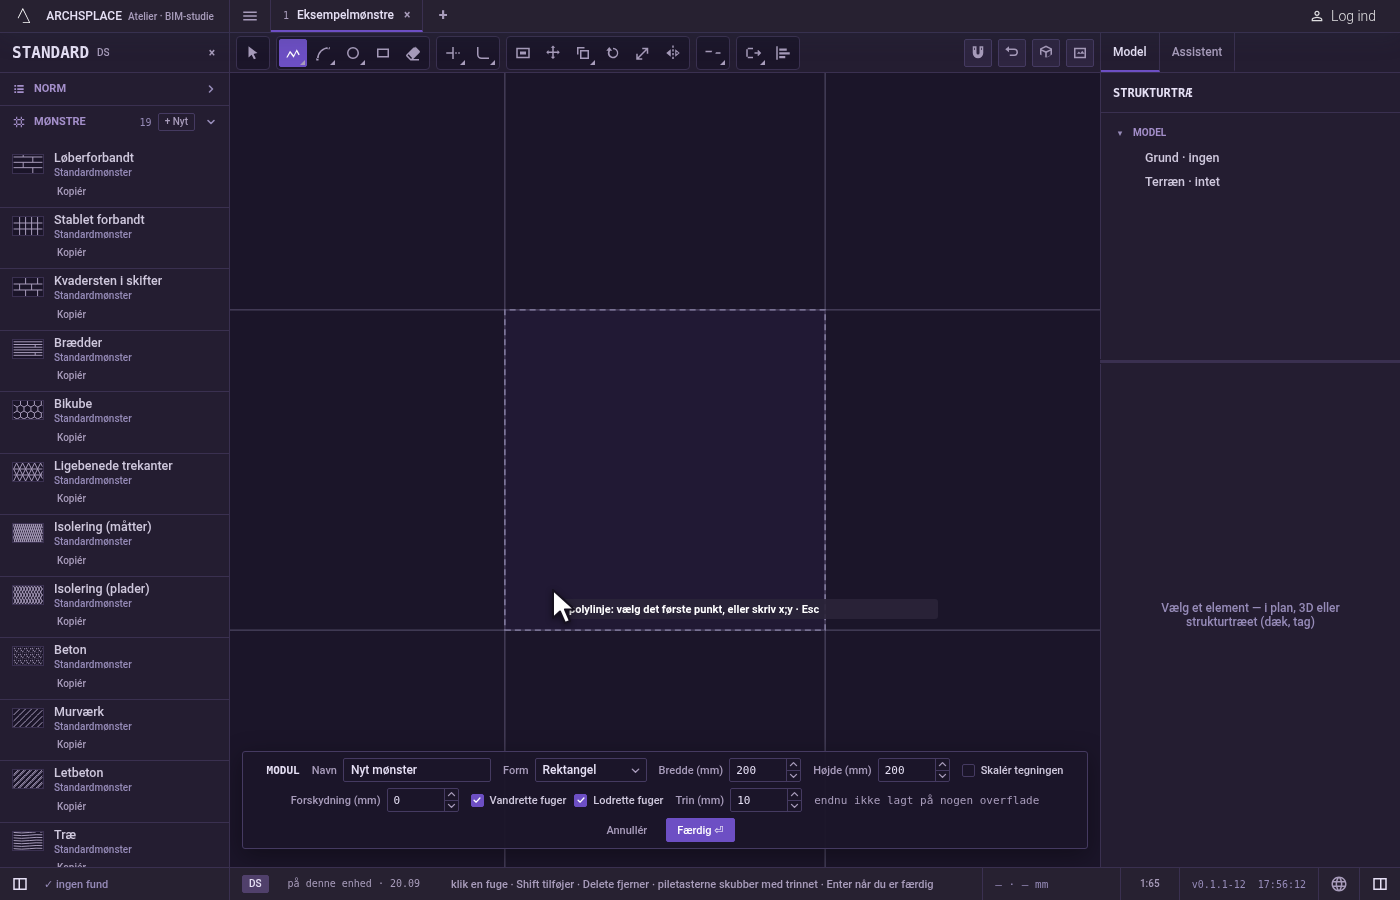Screen dimensions: 1400x900
Task: Add a new tab with plus
Action: coord(443,15)
